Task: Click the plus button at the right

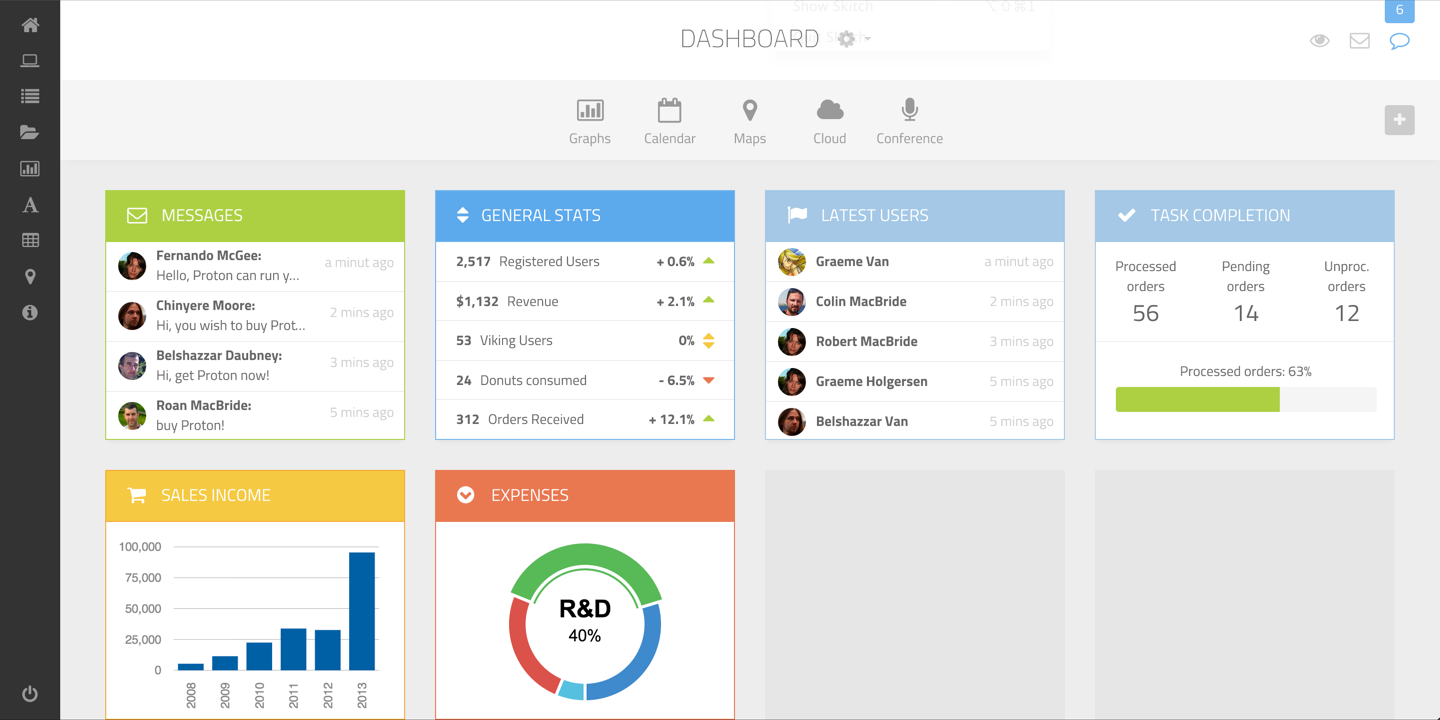Action: point(1400,120)
